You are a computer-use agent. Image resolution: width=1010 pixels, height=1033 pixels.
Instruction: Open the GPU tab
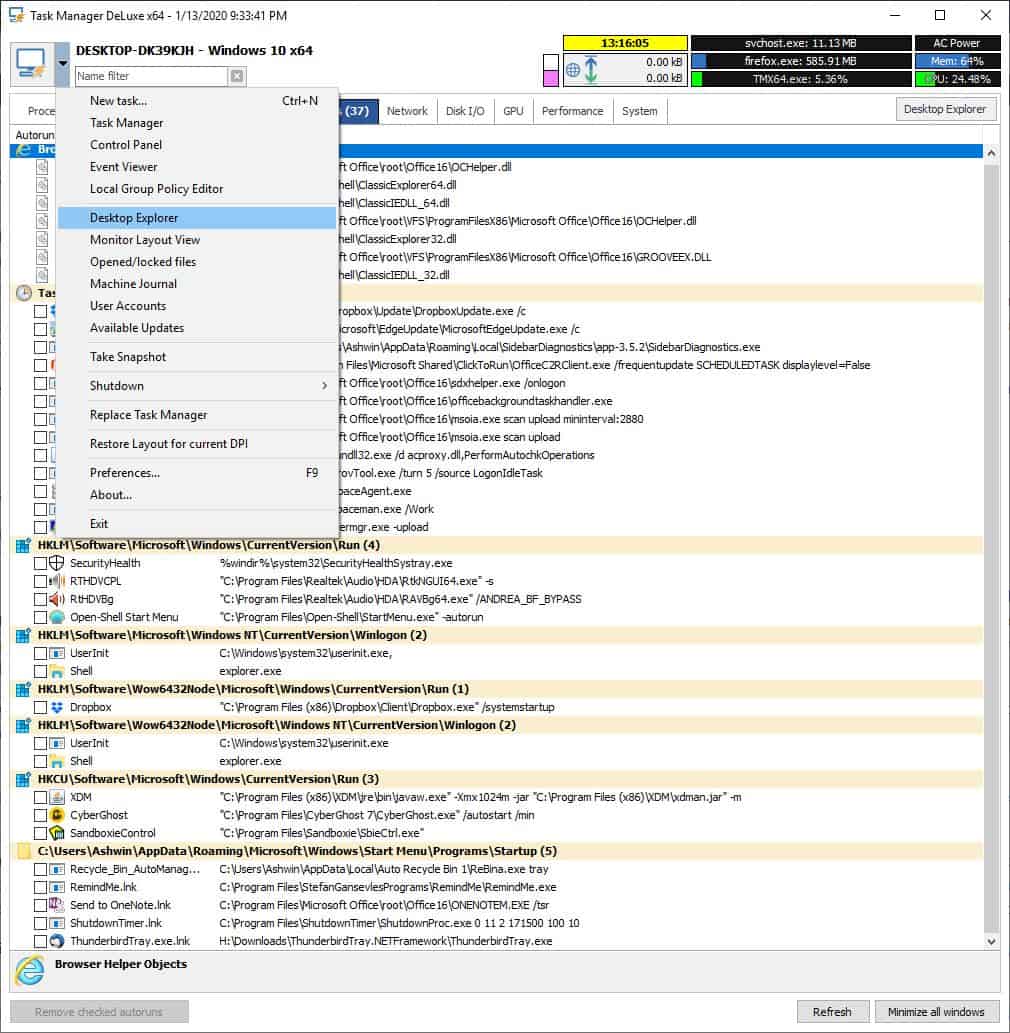point(513,111)
